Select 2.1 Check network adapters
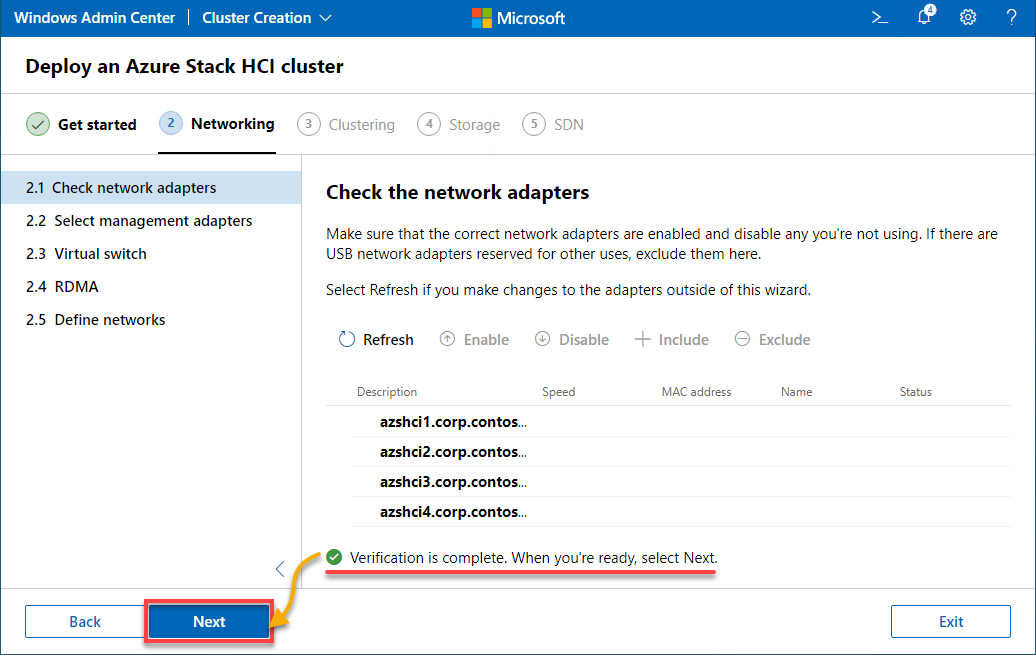This screenshot has height=655, width=1036. [x=151, y=188]
